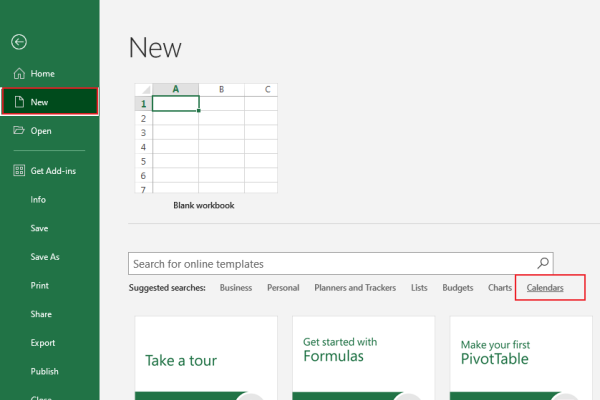Click the Budgets suggested search link

[457, 288]
